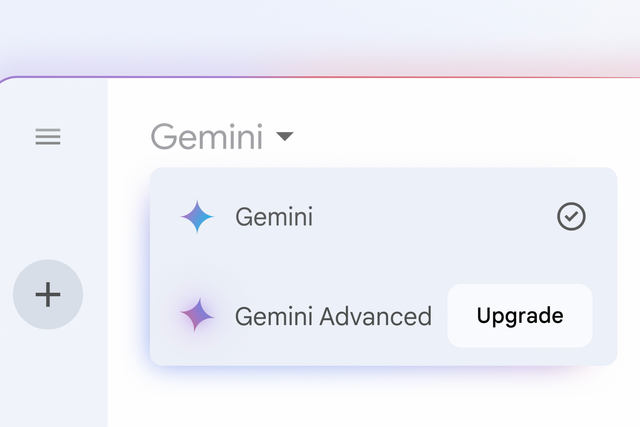
Task: Click the purple Gemini Advanced sparkle icon
Action: pyautogui.click(x=197, y=316)
